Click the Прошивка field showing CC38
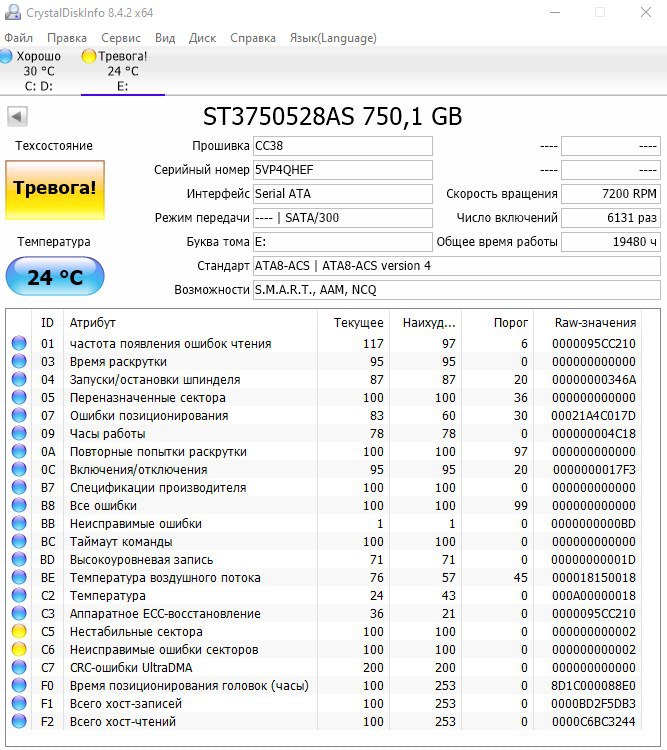Image resolution: width=667 pixels, height=750 pixels. (x=343, y=146)
